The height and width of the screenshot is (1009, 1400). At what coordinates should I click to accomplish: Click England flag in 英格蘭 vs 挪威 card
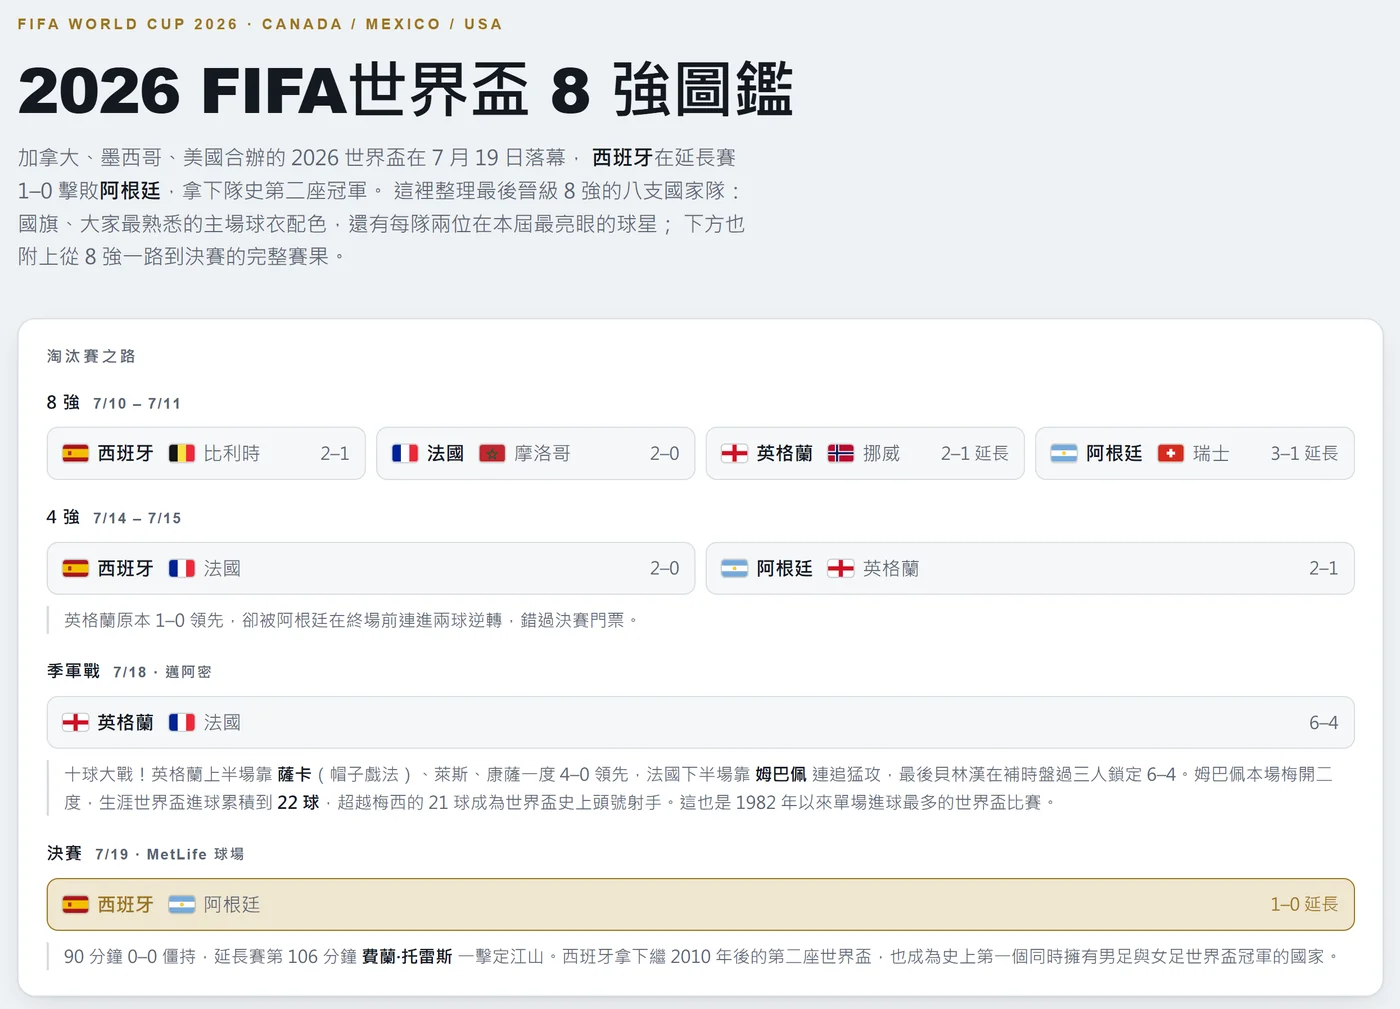734,453
